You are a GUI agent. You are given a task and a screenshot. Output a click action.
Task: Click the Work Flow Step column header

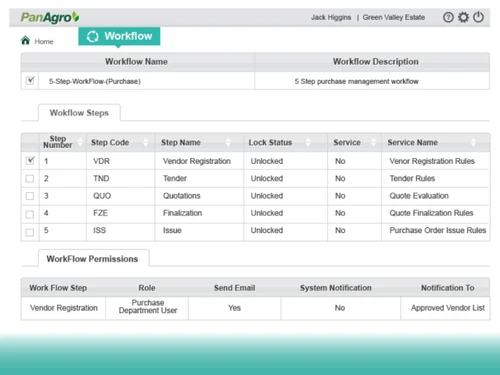[x=58, y=288]
